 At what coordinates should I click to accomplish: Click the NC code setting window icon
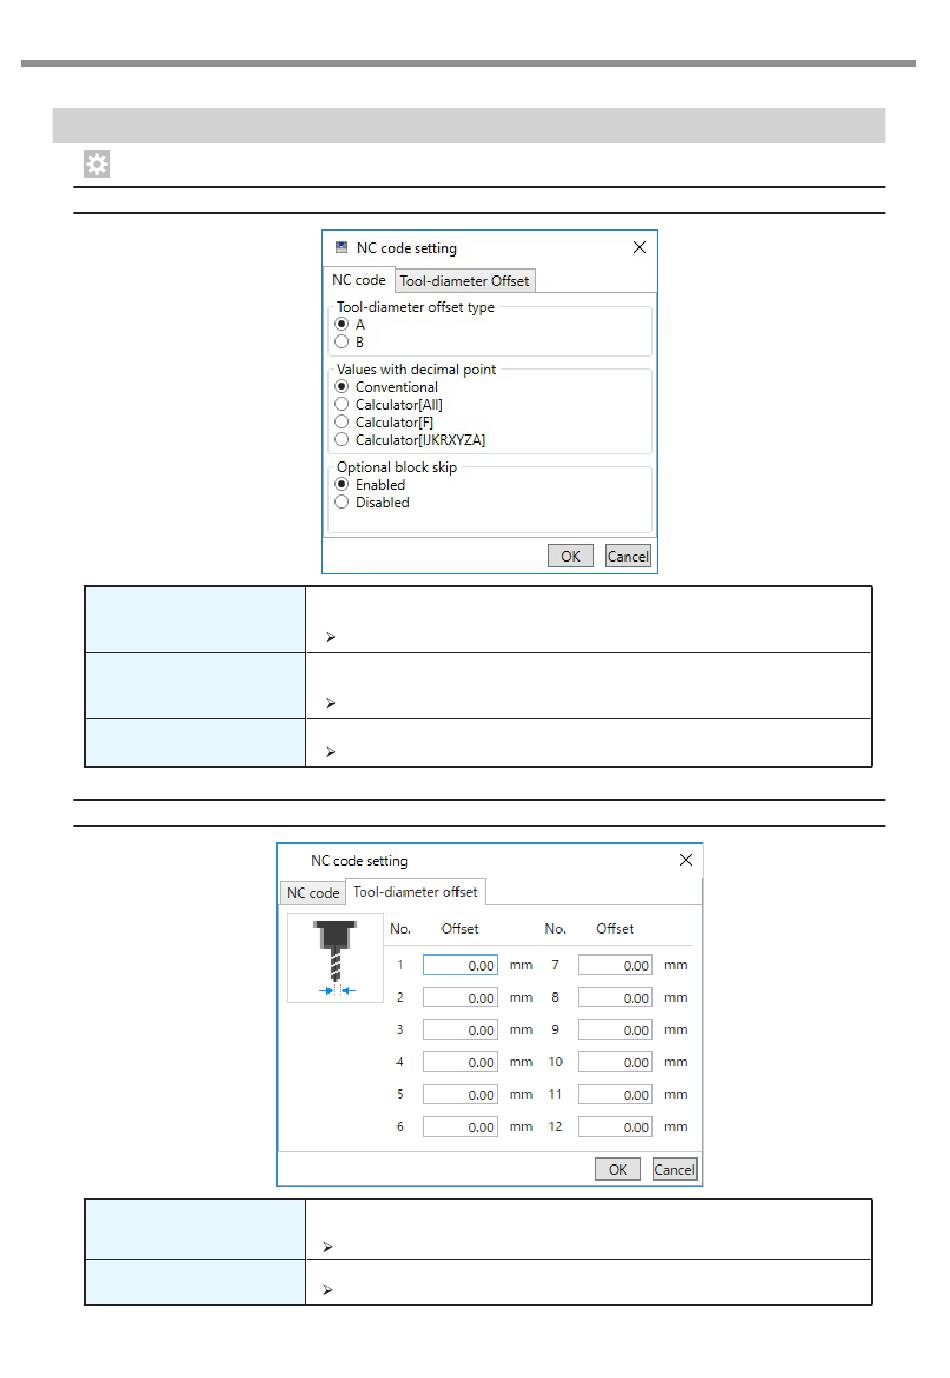[x=341, y=247]
